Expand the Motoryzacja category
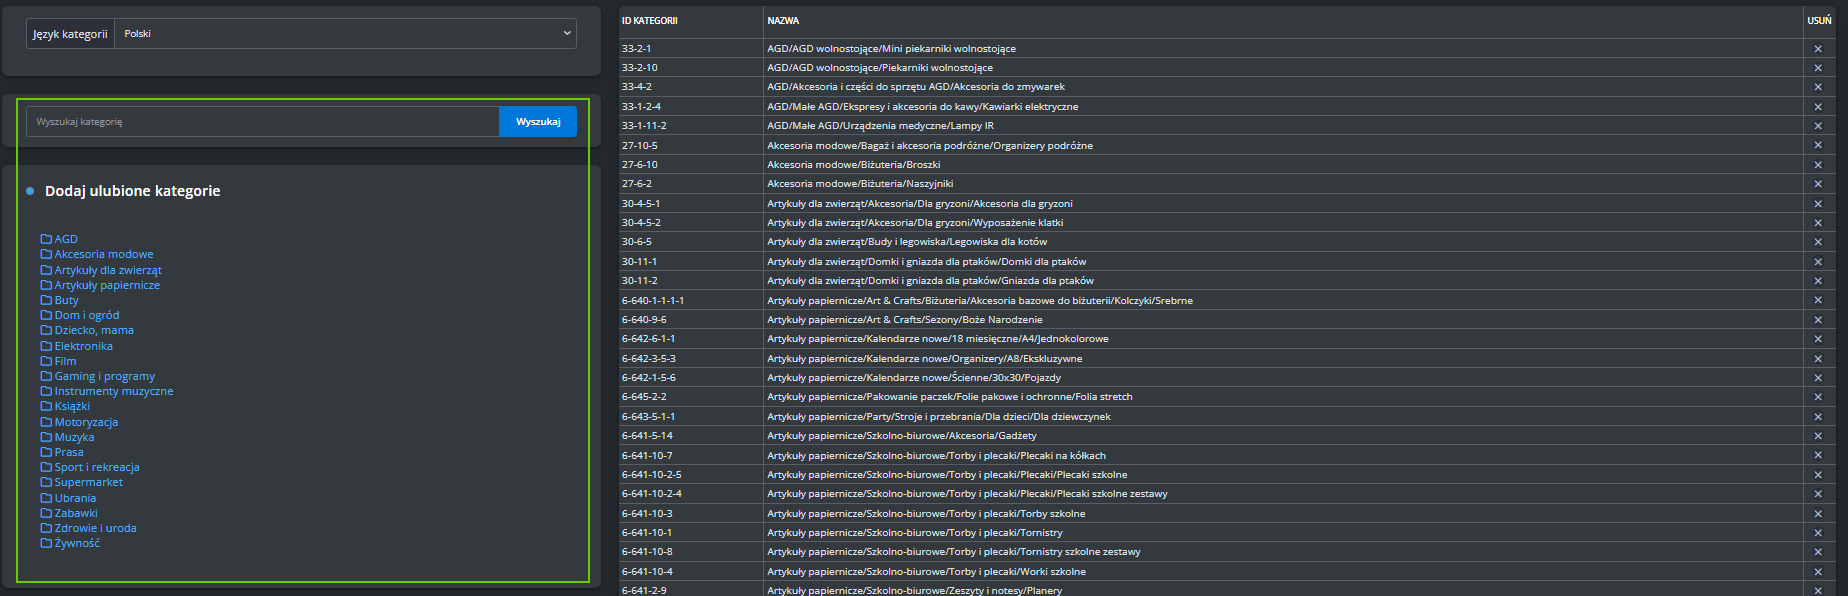Screen dimensions: 1848x596 point(86,422)
